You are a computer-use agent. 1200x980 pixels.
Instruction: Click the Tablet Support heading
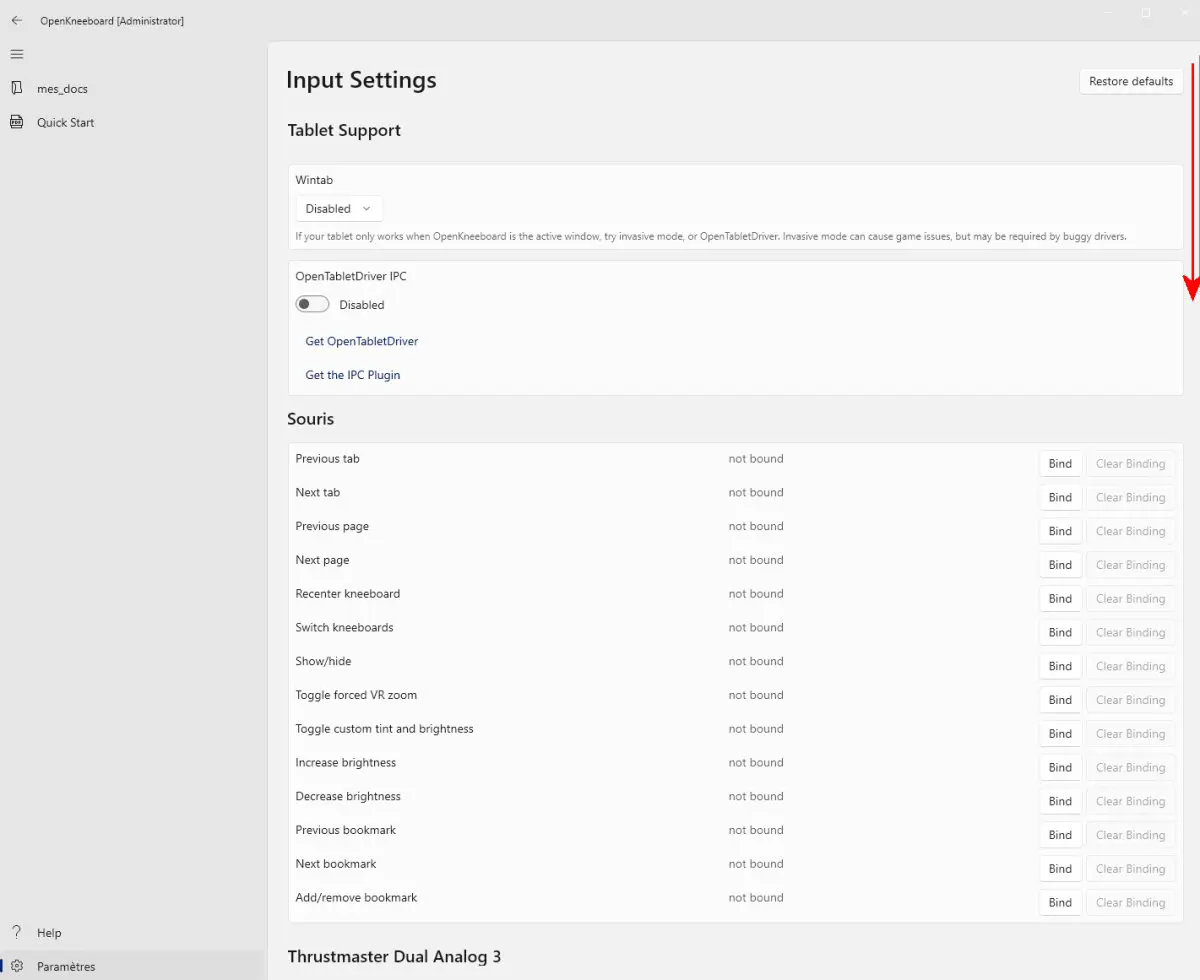(x=344, y=130)
